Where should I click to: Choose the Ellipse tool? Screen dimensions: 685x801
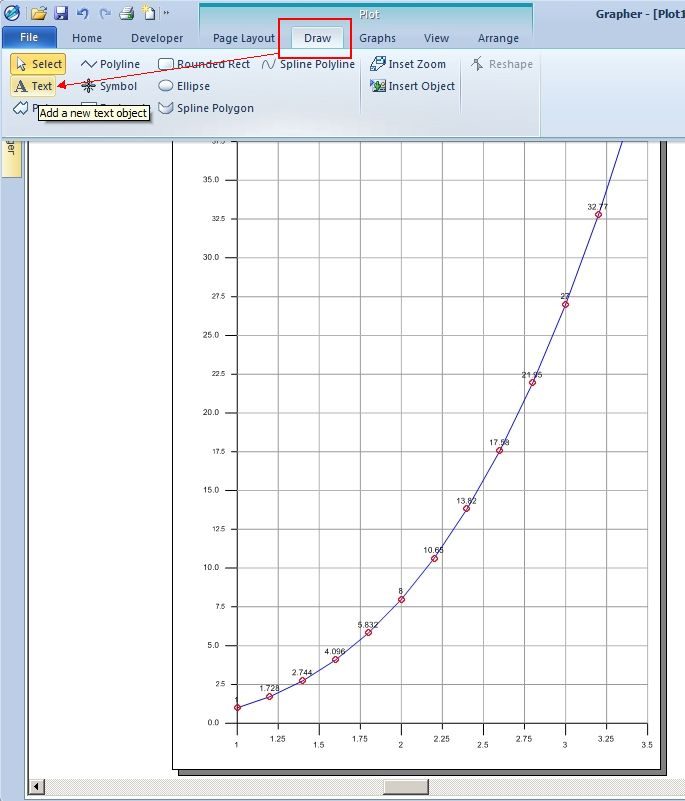(184, 86)
